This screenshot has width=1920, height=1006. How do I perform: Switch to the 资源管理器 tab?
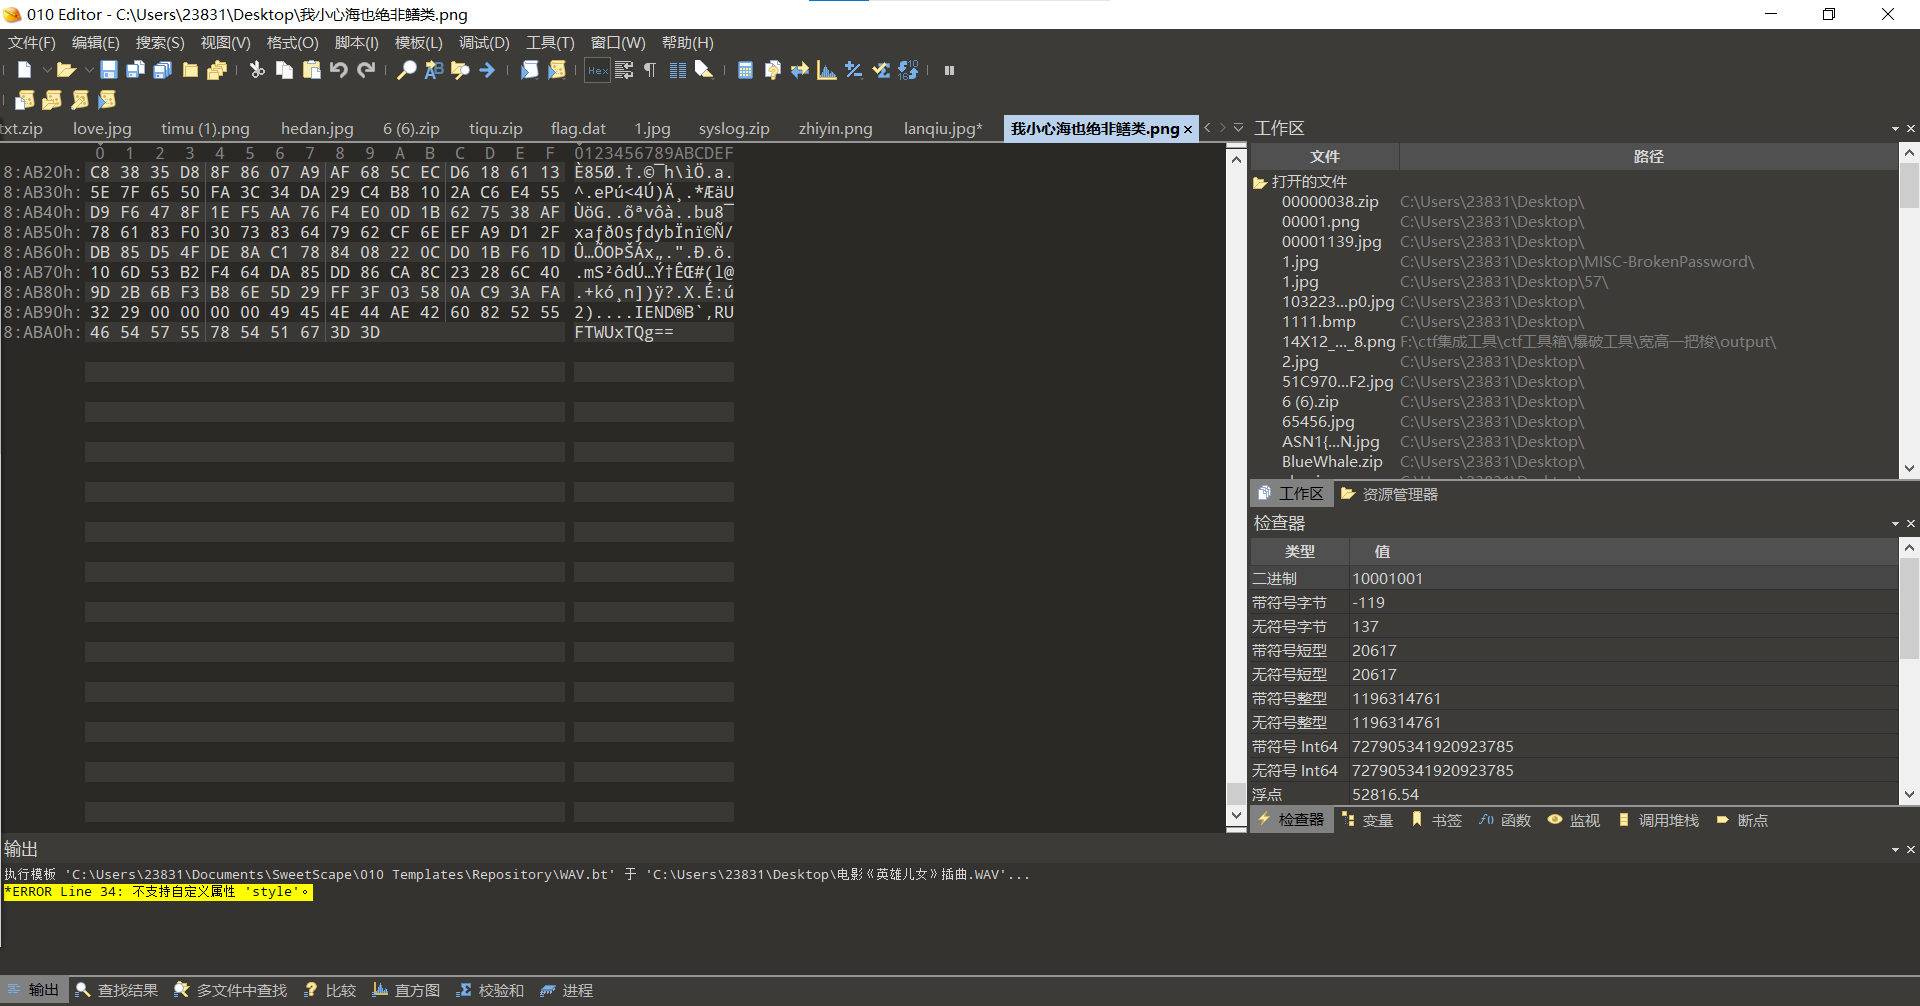1389,494
